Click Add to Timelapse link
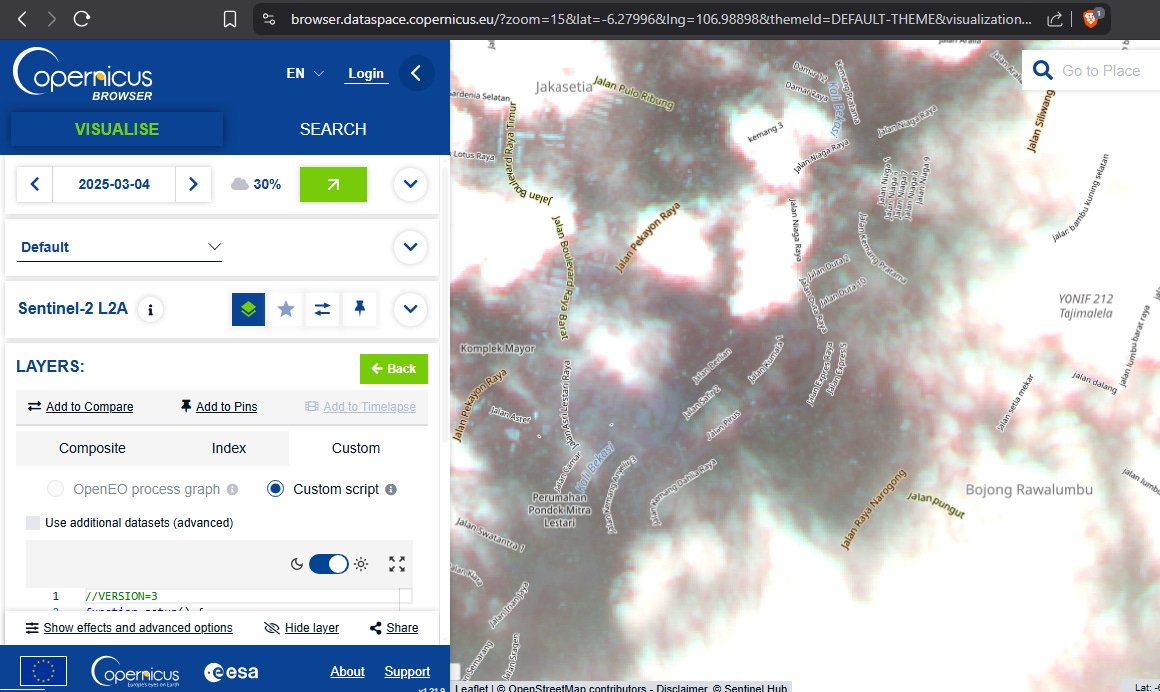The image size is (1160, 692). tap(361, 406)
